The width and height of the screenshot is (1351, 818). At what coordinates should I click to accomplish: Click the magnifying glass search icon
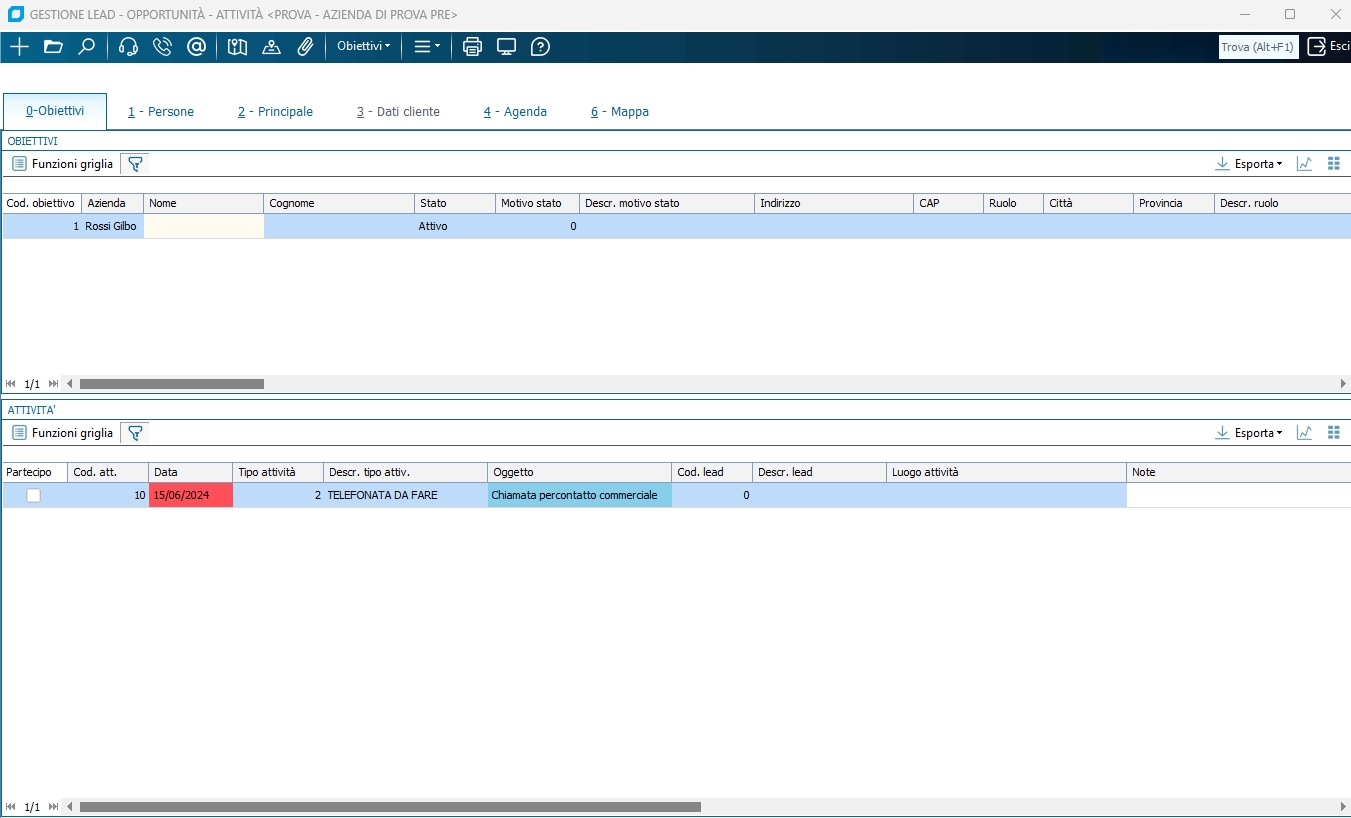click(87, 47)
